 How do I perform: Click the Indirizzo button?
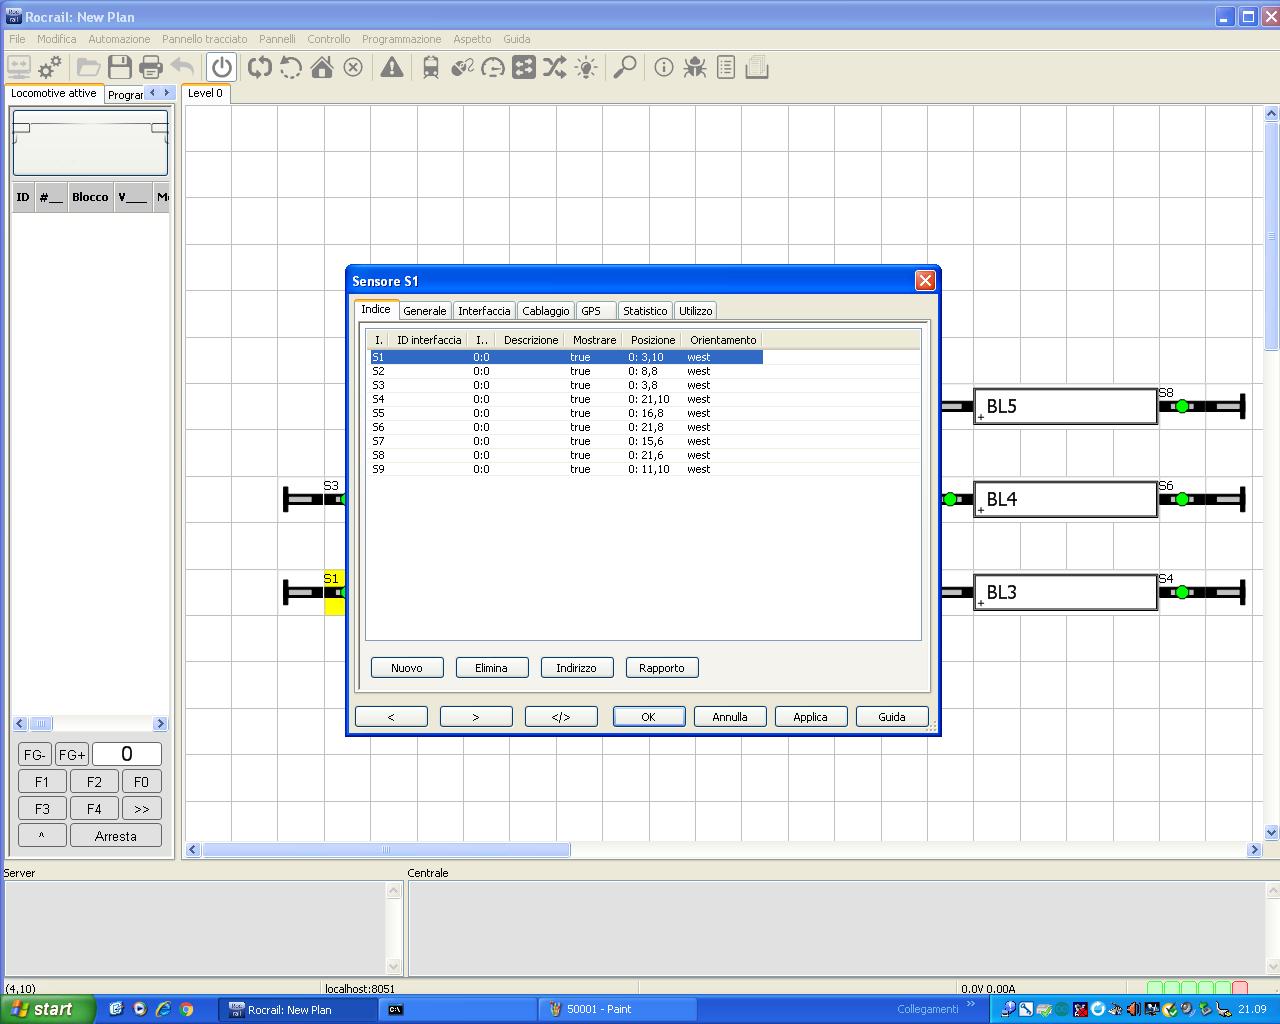click(x=576, y=668)
